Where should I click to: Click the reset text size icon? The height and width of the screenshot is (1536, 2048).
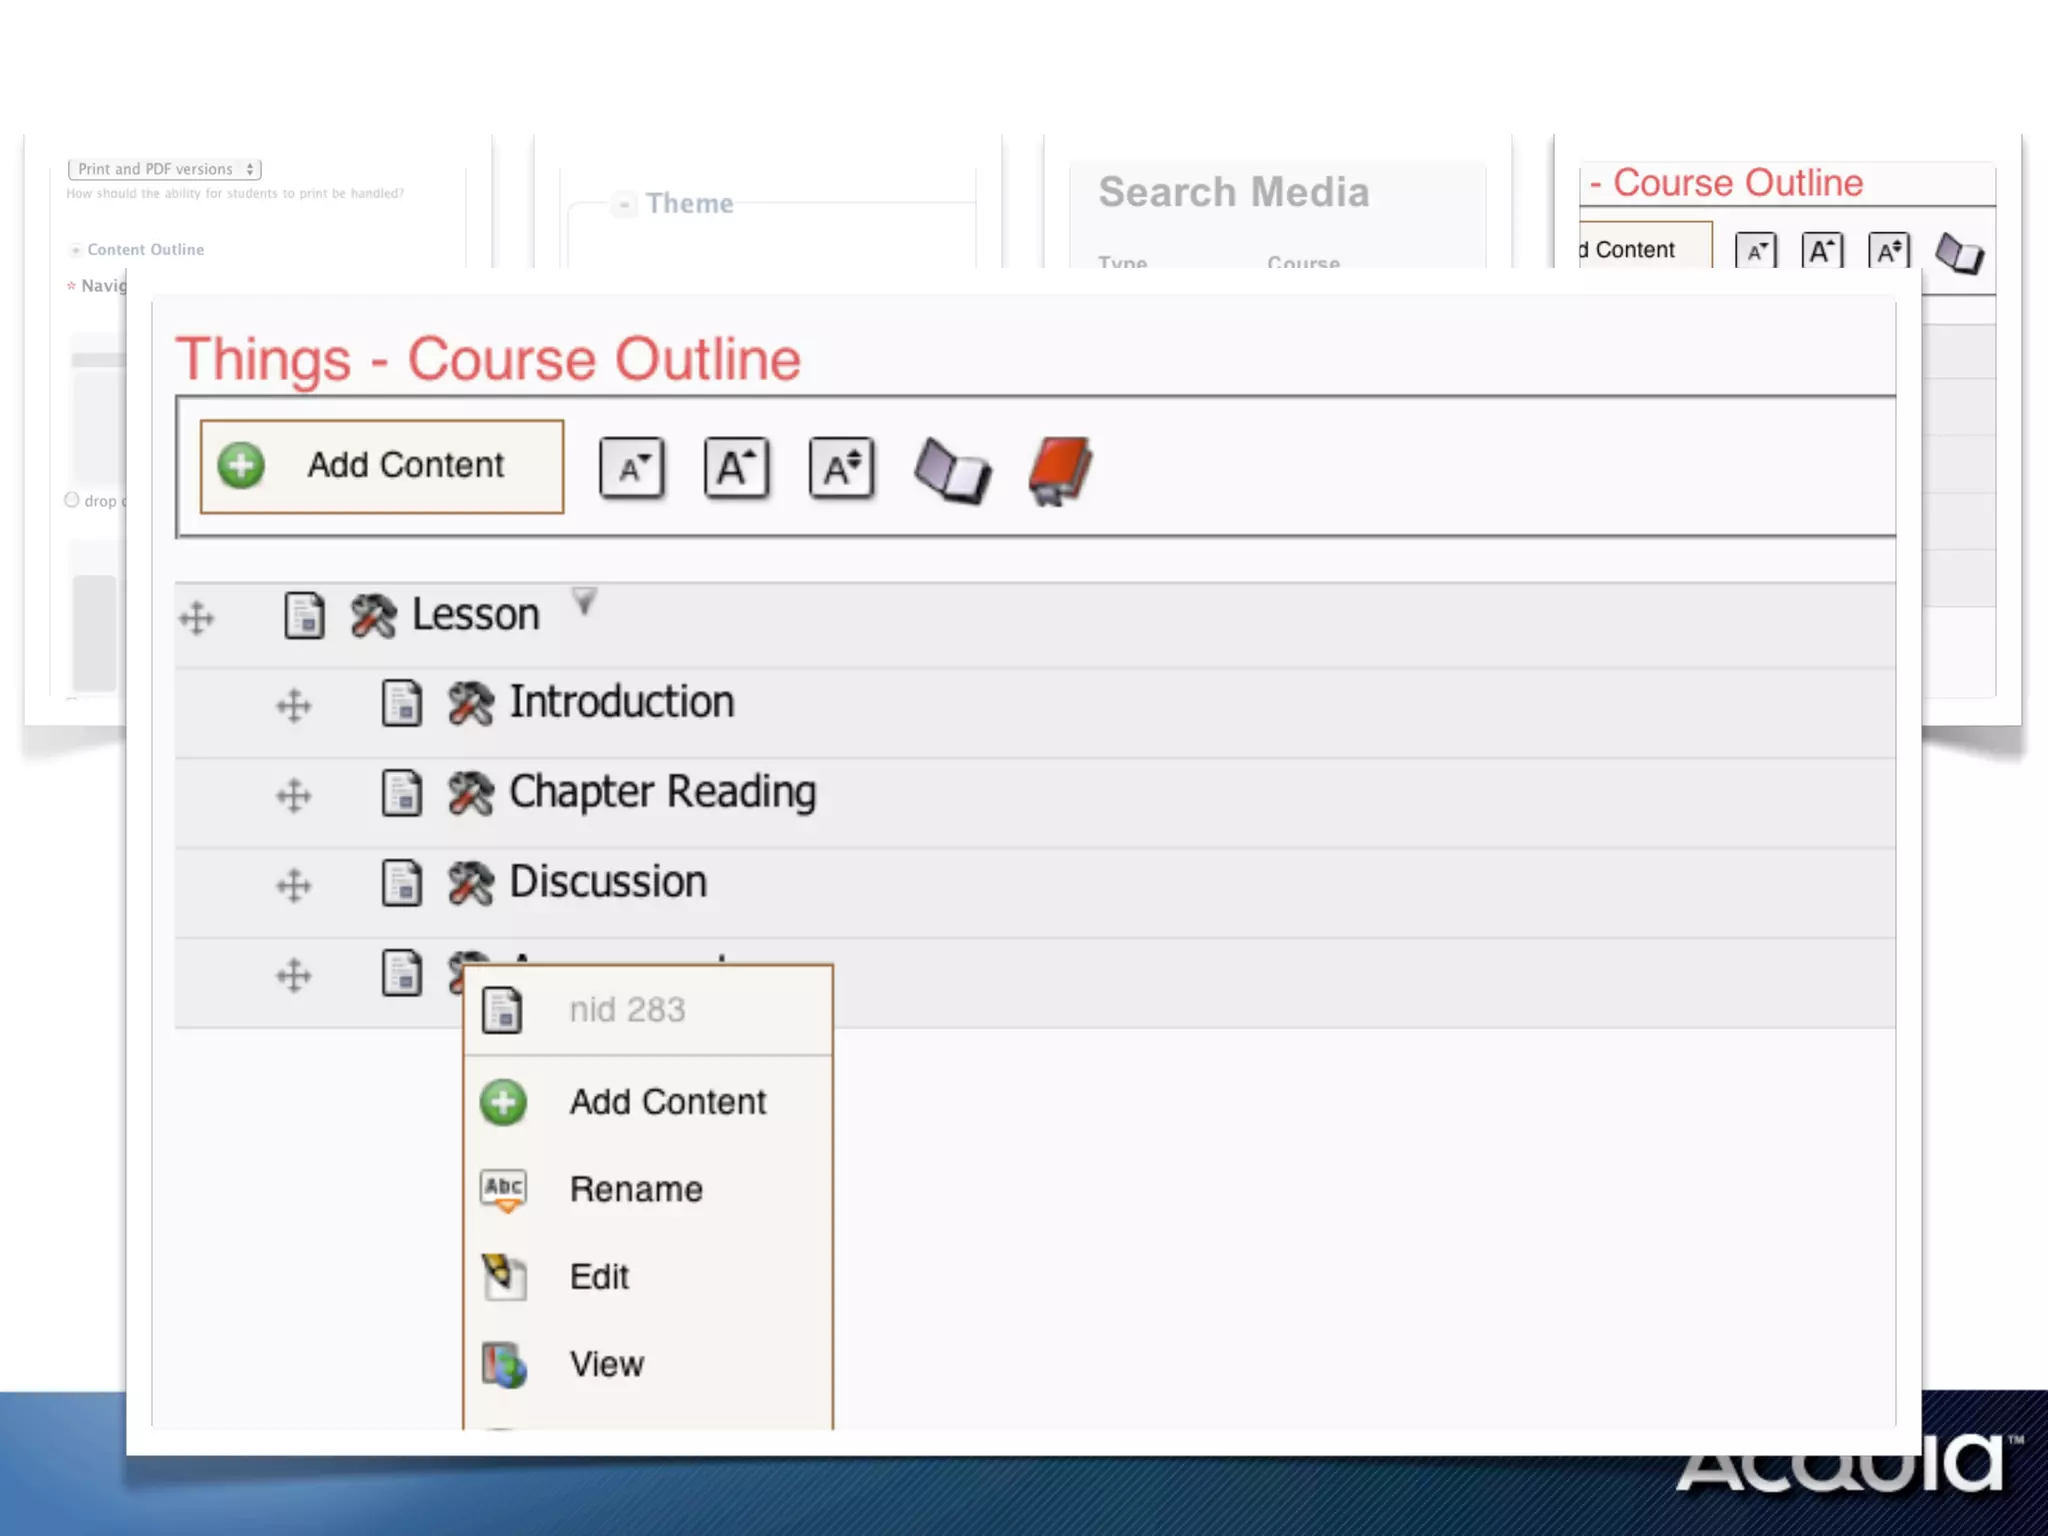tap(841, 467)
